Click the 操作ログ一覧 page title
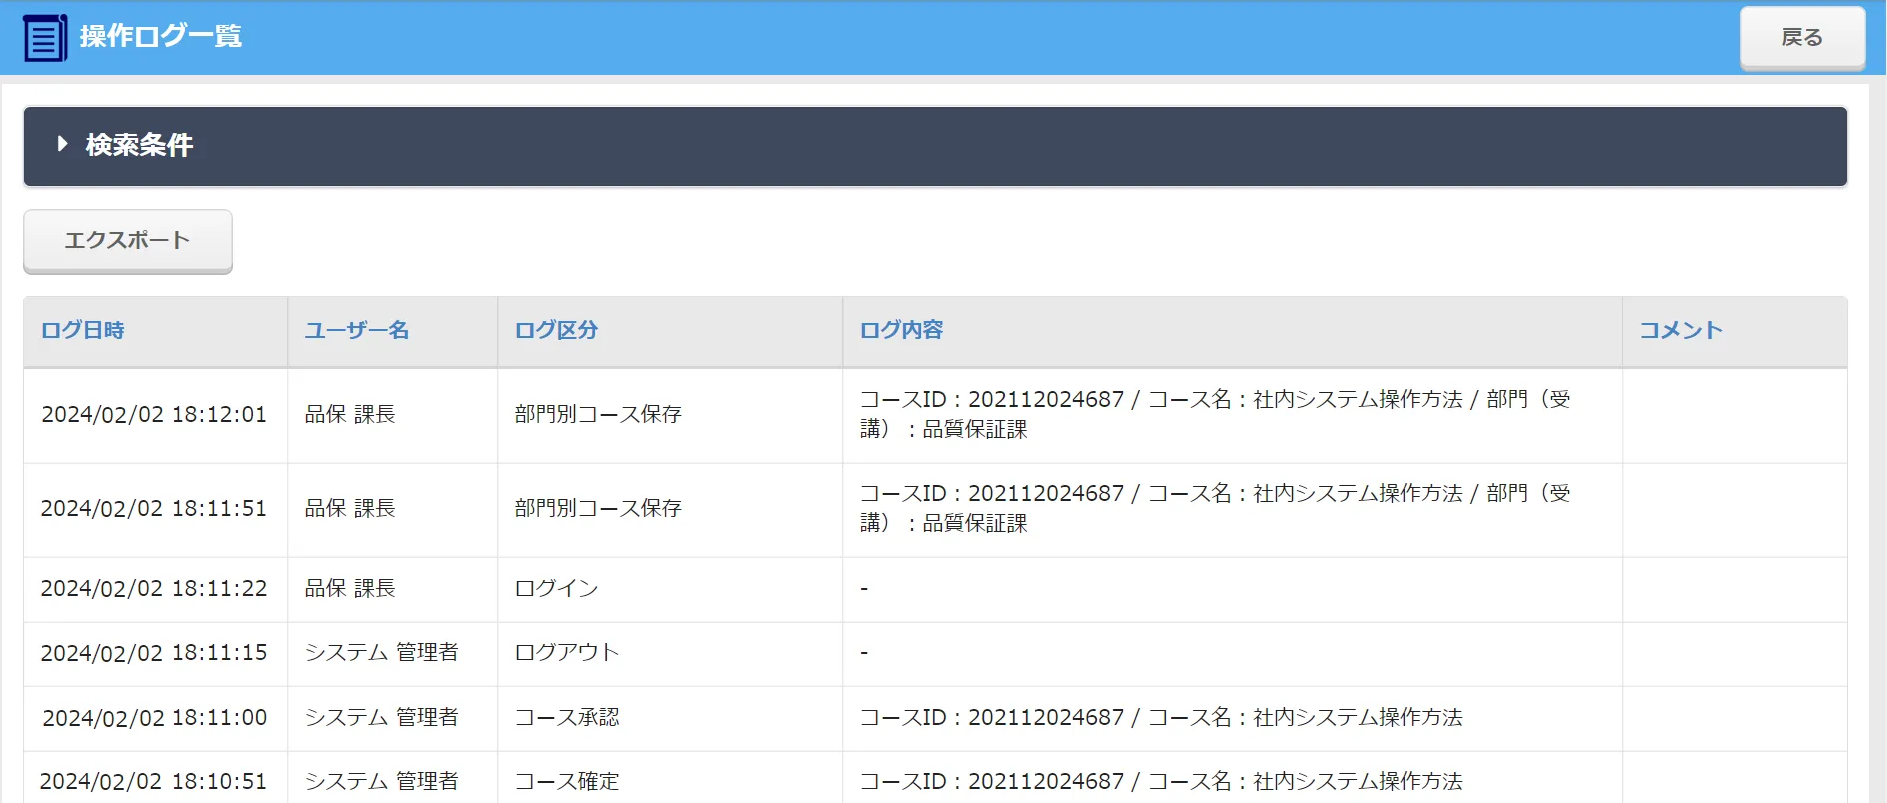Image resolution: width=1887 pixels, height=803 pixels. coord(161,37)
